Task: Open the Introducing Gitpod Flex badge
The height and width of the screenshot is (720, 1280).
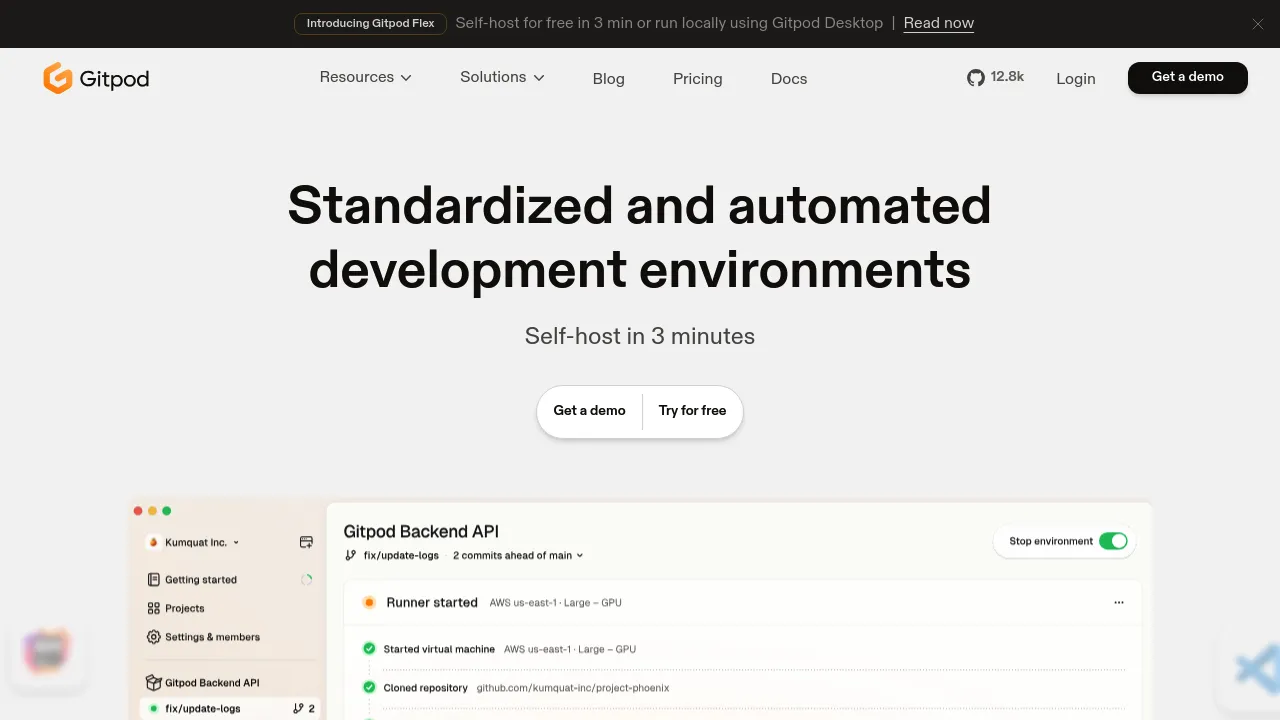Action: pos(370,23)
